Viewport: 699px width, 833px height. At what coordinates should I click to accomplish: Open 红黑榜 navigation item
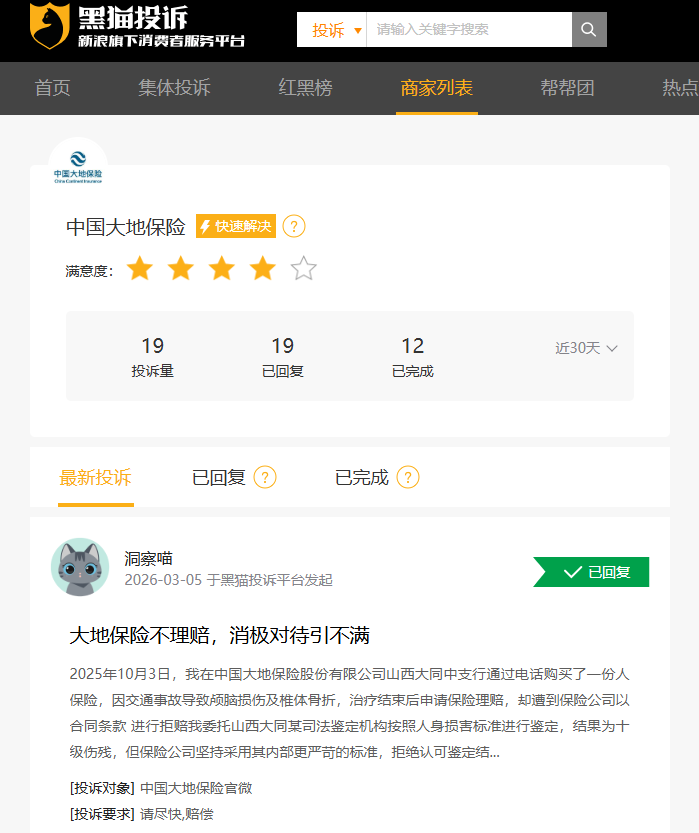tap(305, 88)
